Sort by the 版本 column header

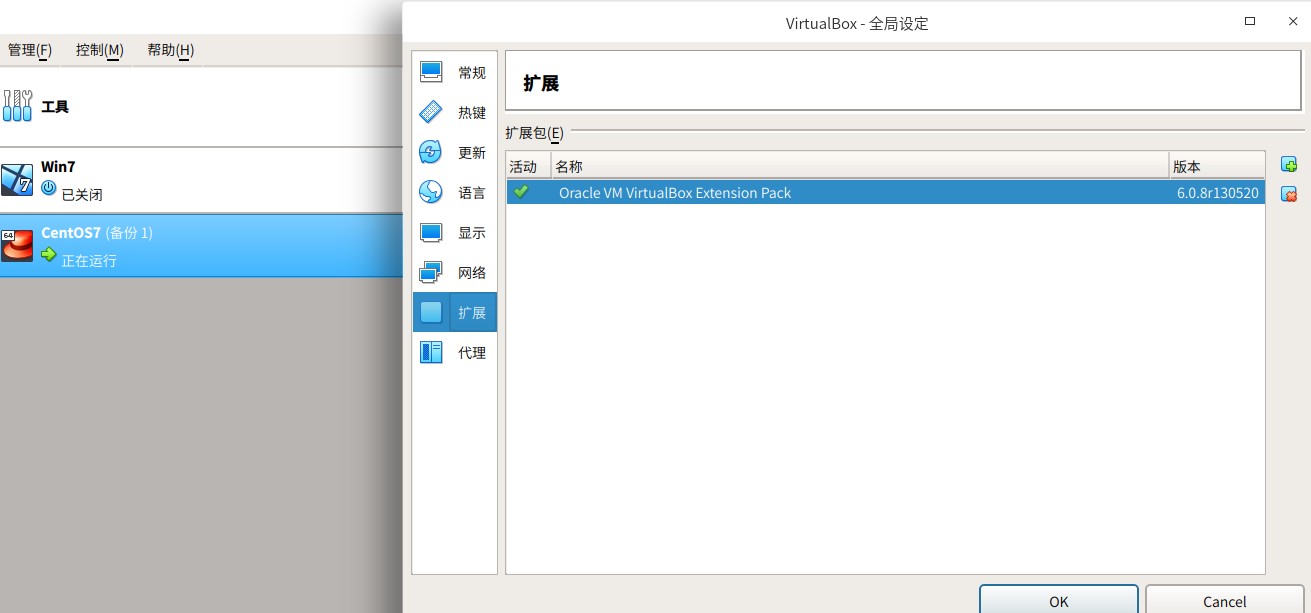coord(1217,167)
